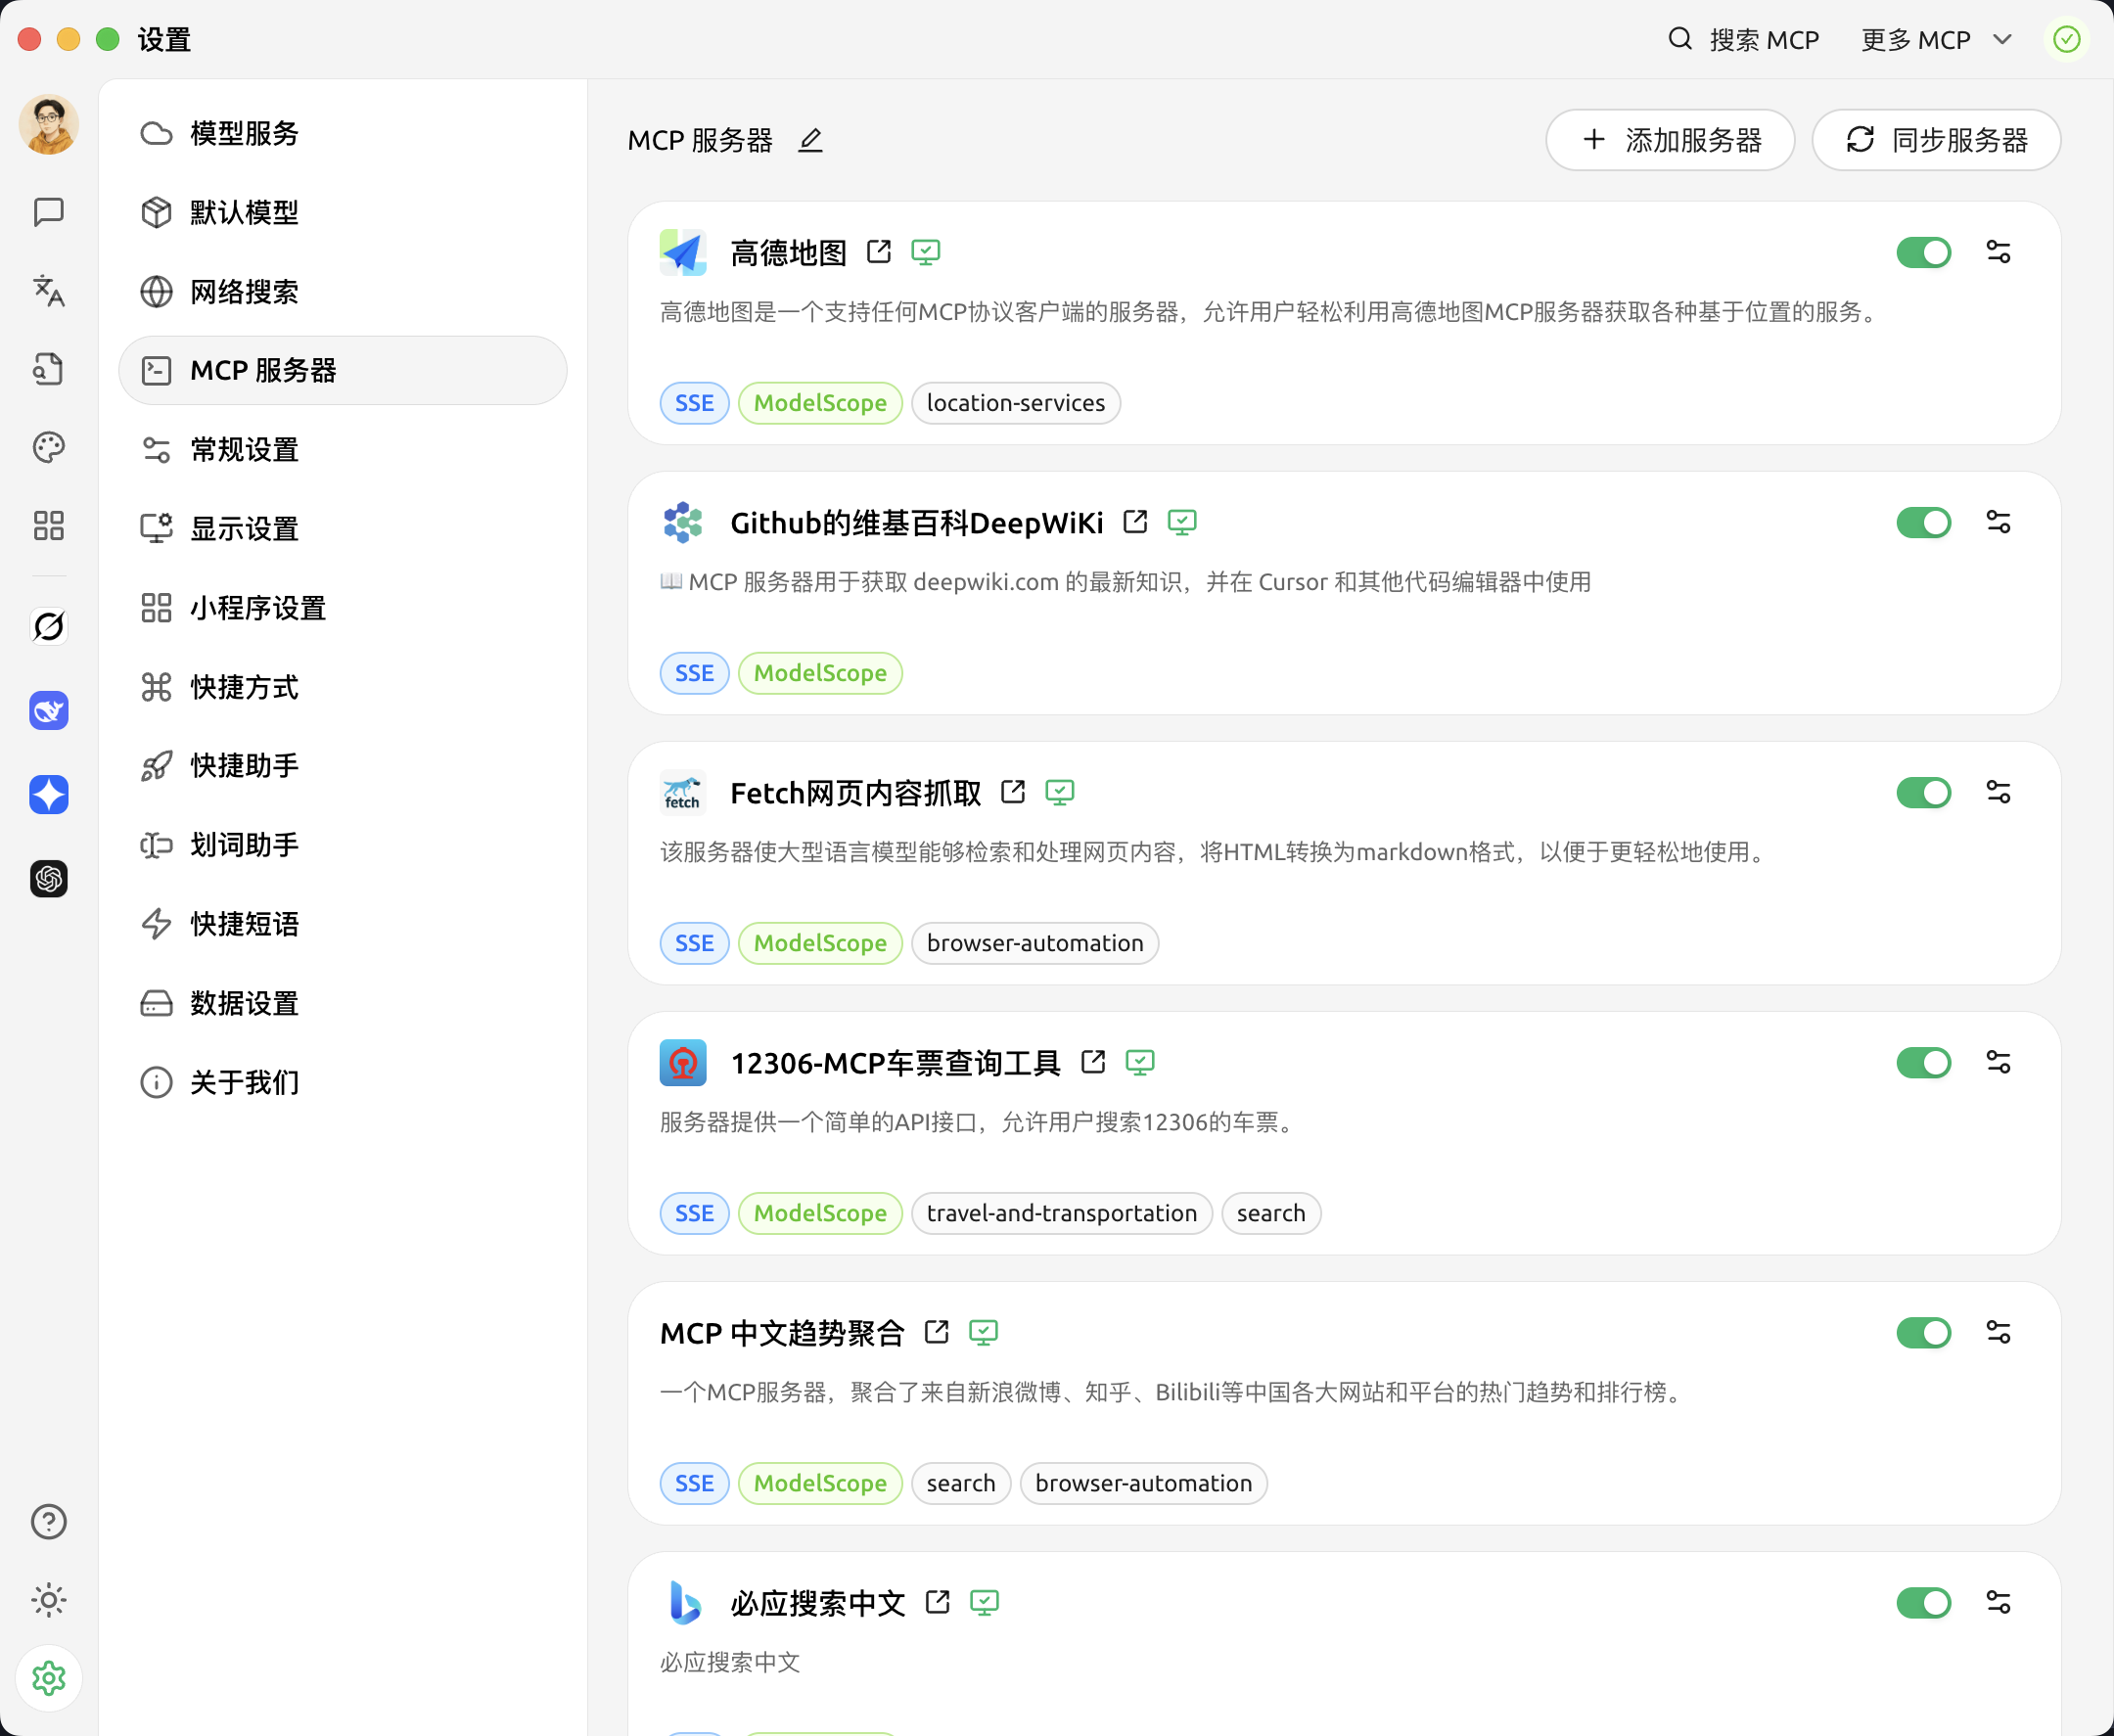This screenshot has height=1736, width=2114.
Task: Open 划词助手 settings section
Action: tap(342, 844)
